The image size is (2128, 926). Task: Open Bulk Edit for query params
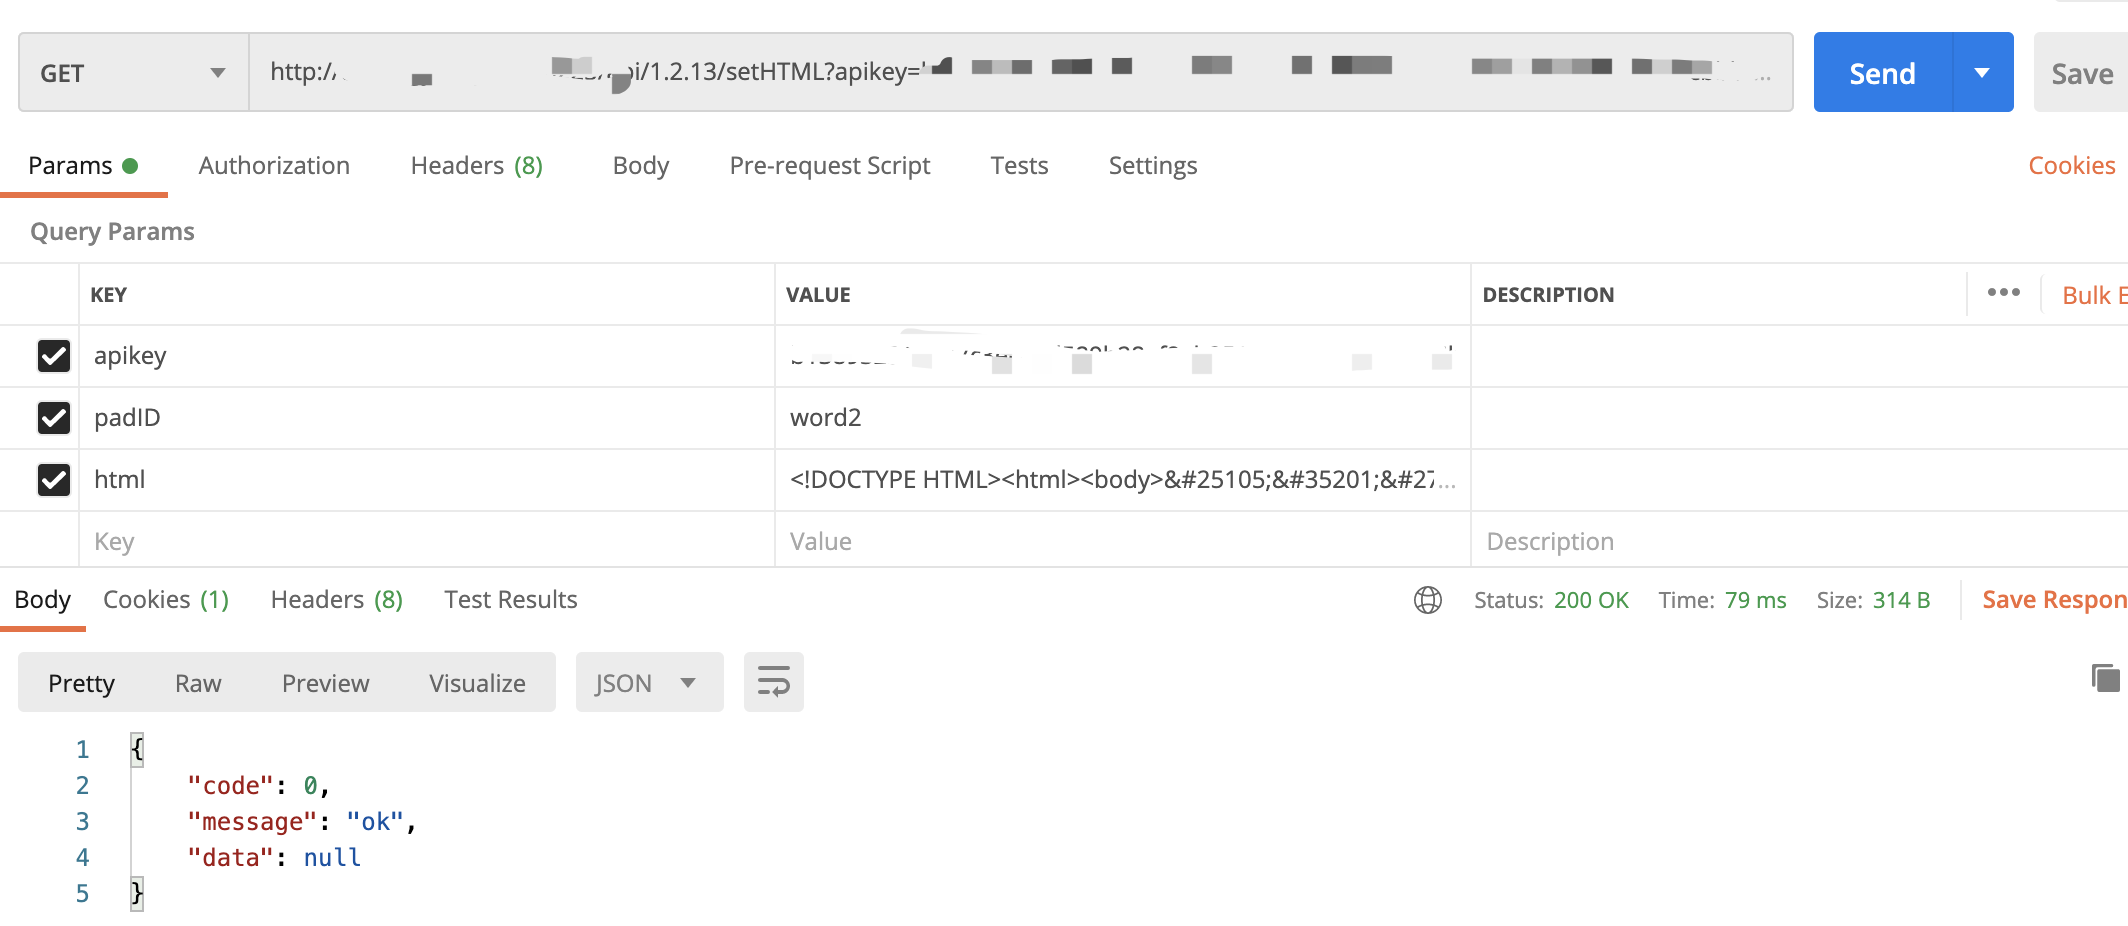[2093, 294]
